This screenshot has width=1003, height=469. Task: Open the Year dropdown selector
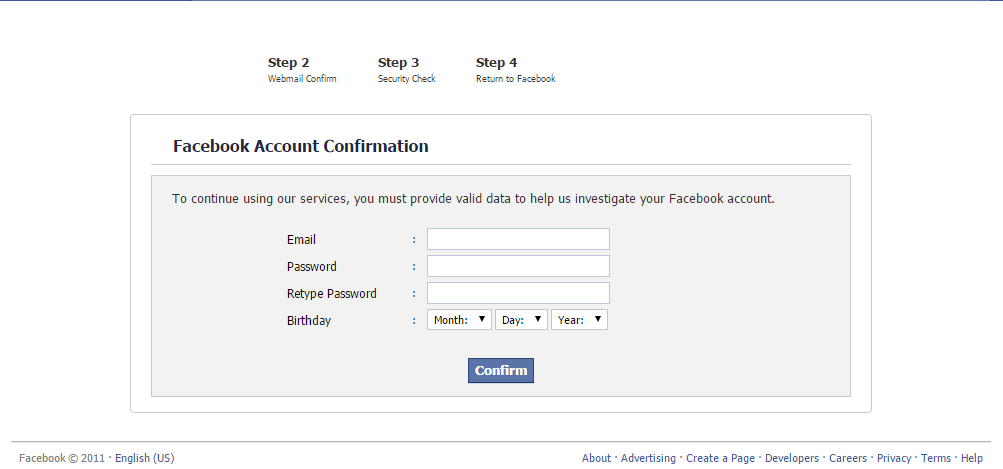(579, 320)
